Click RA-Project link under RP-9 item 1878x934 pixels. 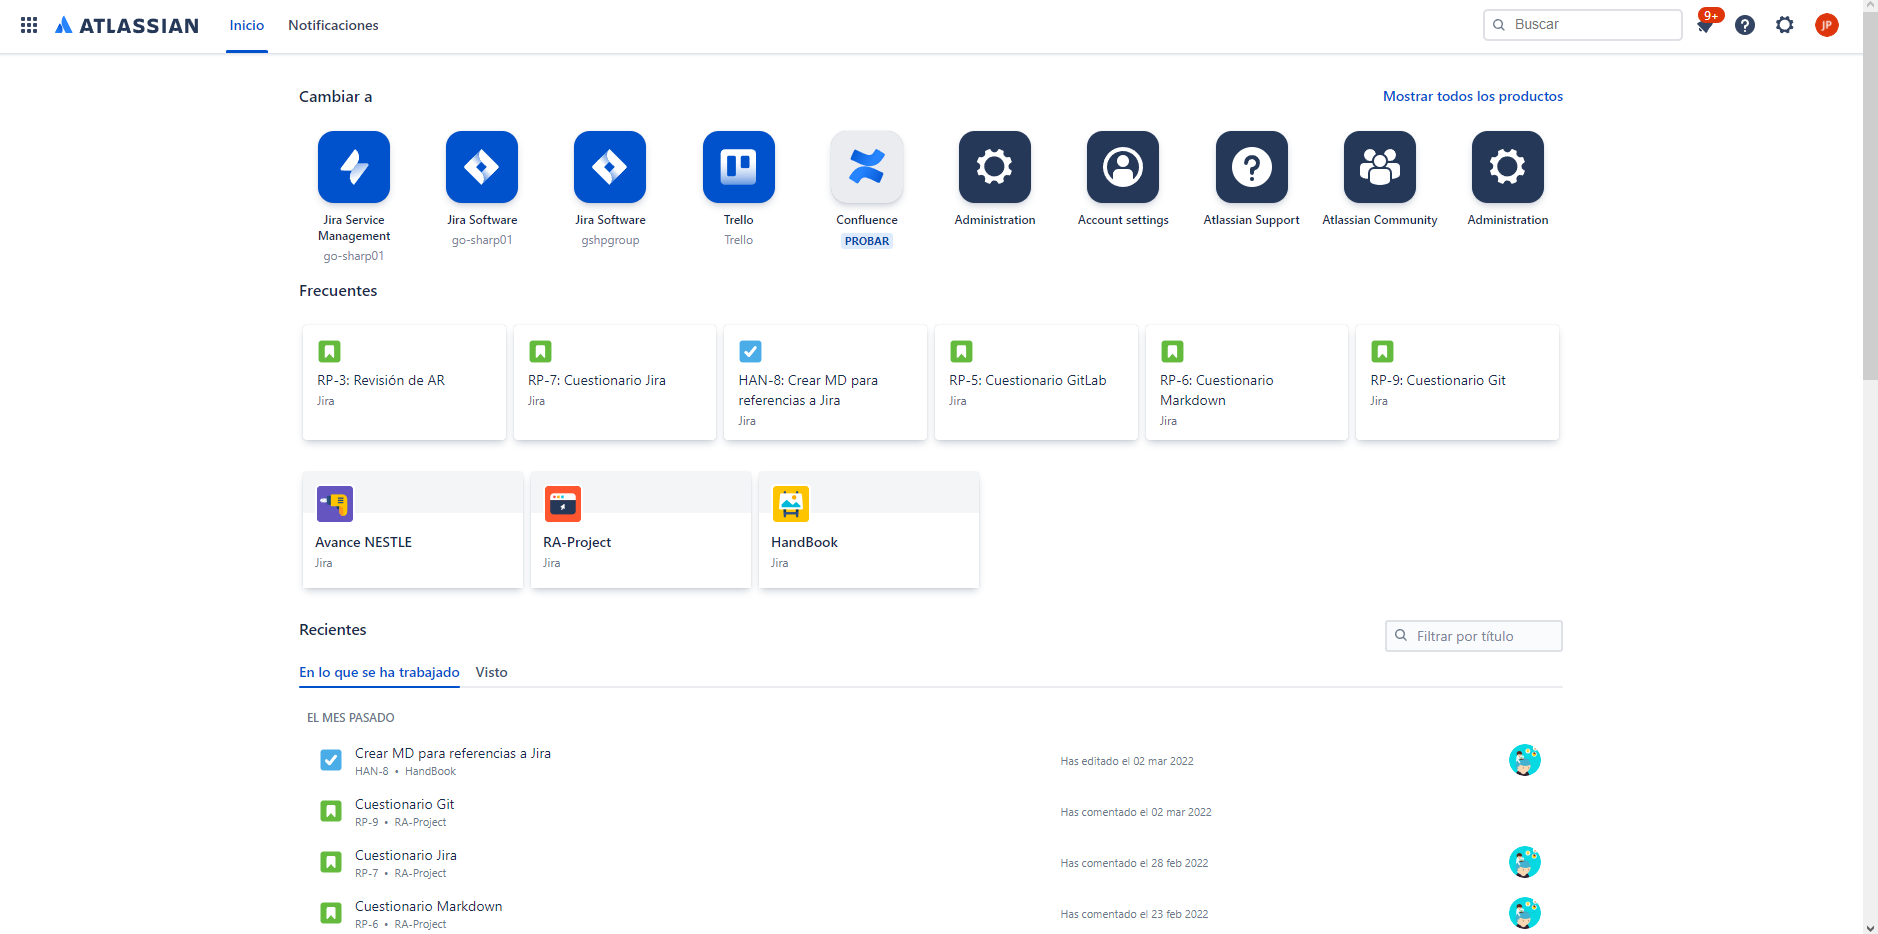420,822
